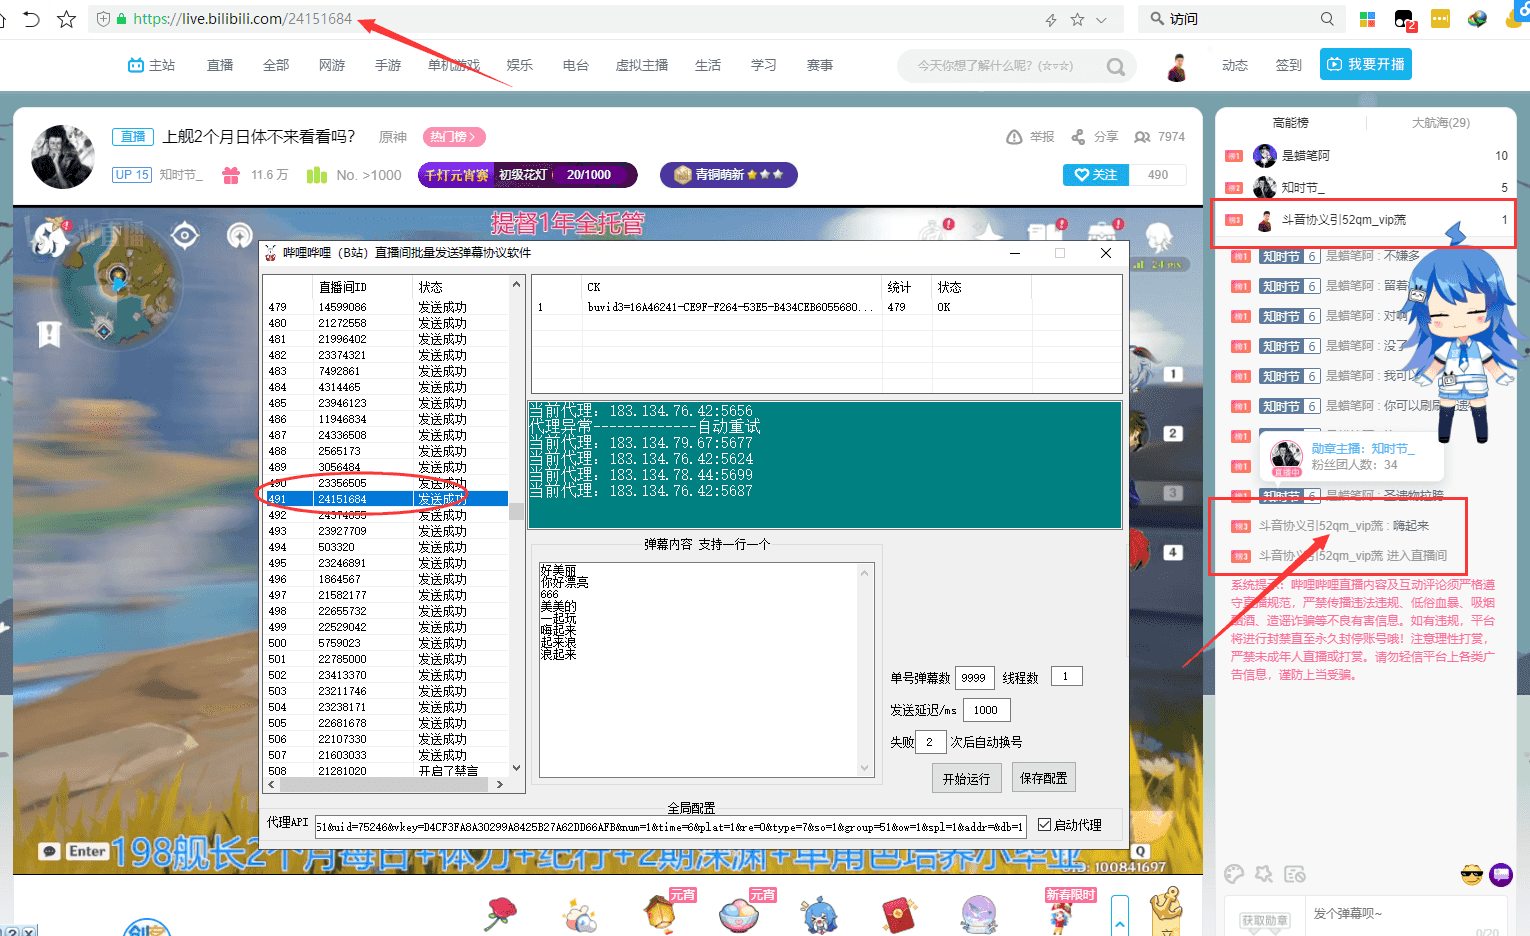Screen dimensions: 1530x936
Task: Click the 失败 retry count field showing 2
Action: [x=930, y=742]
